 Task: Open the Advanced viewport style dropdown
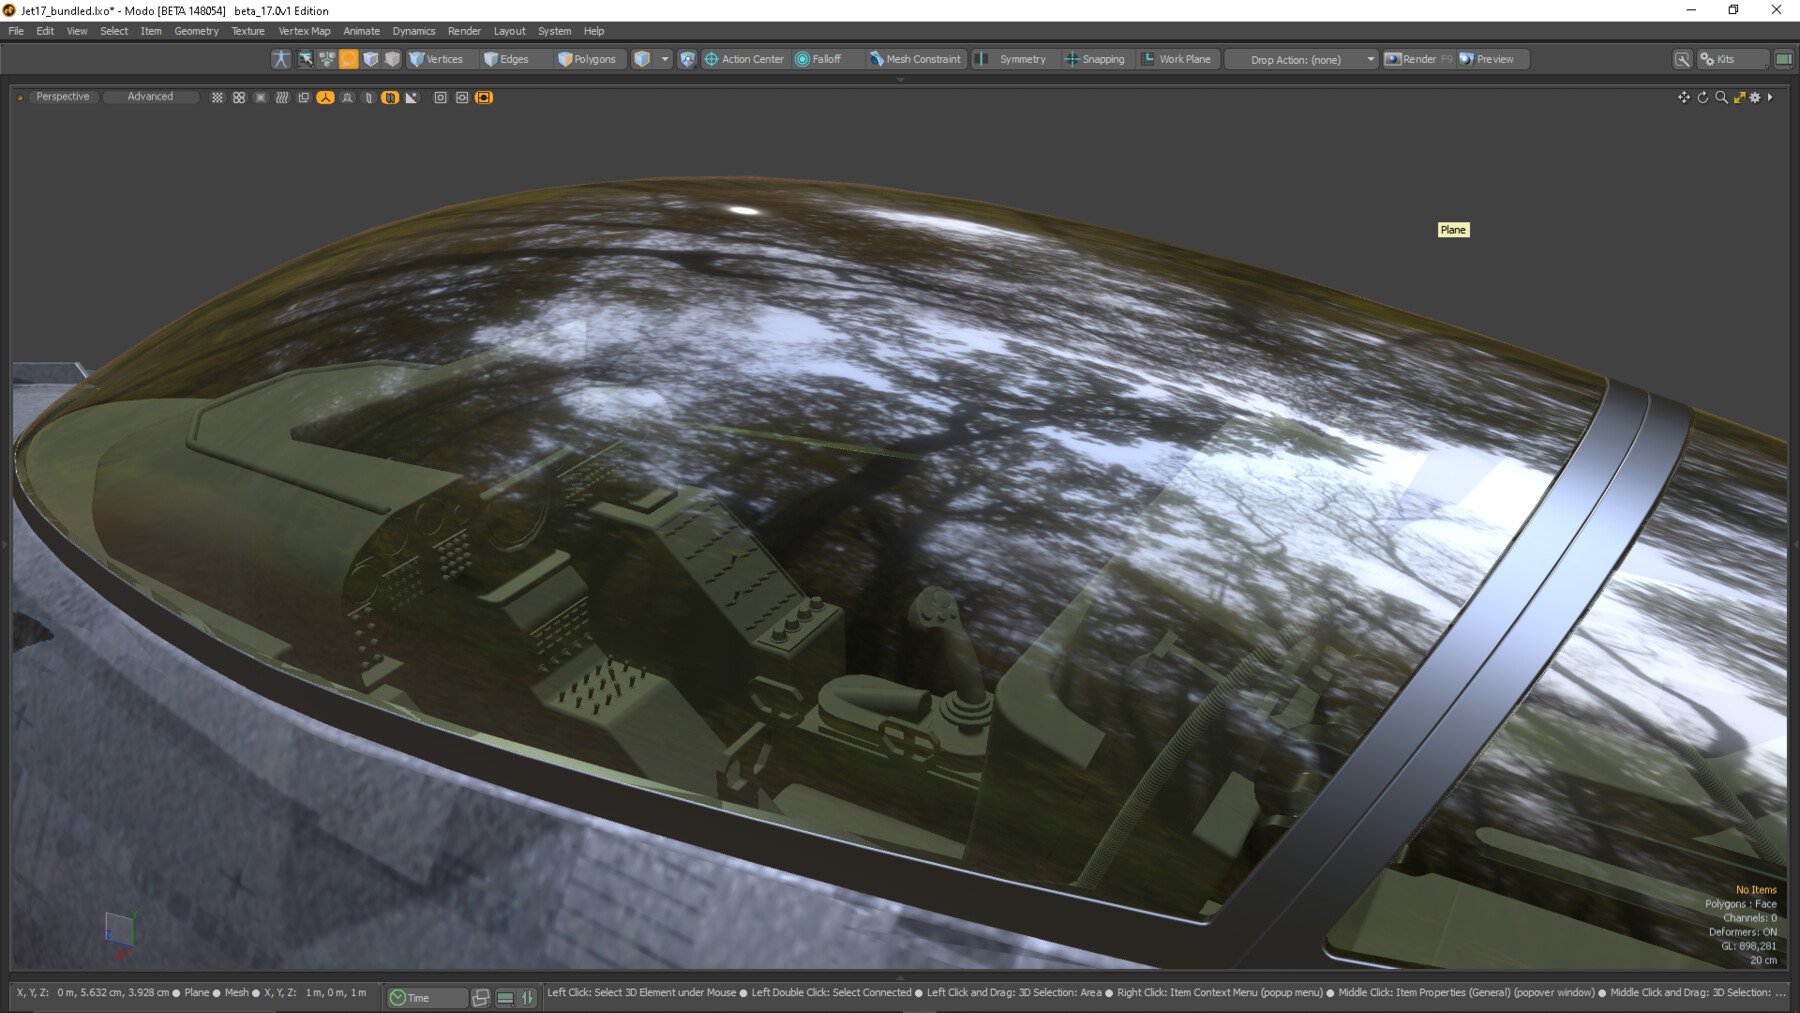(x=150, y=97)
